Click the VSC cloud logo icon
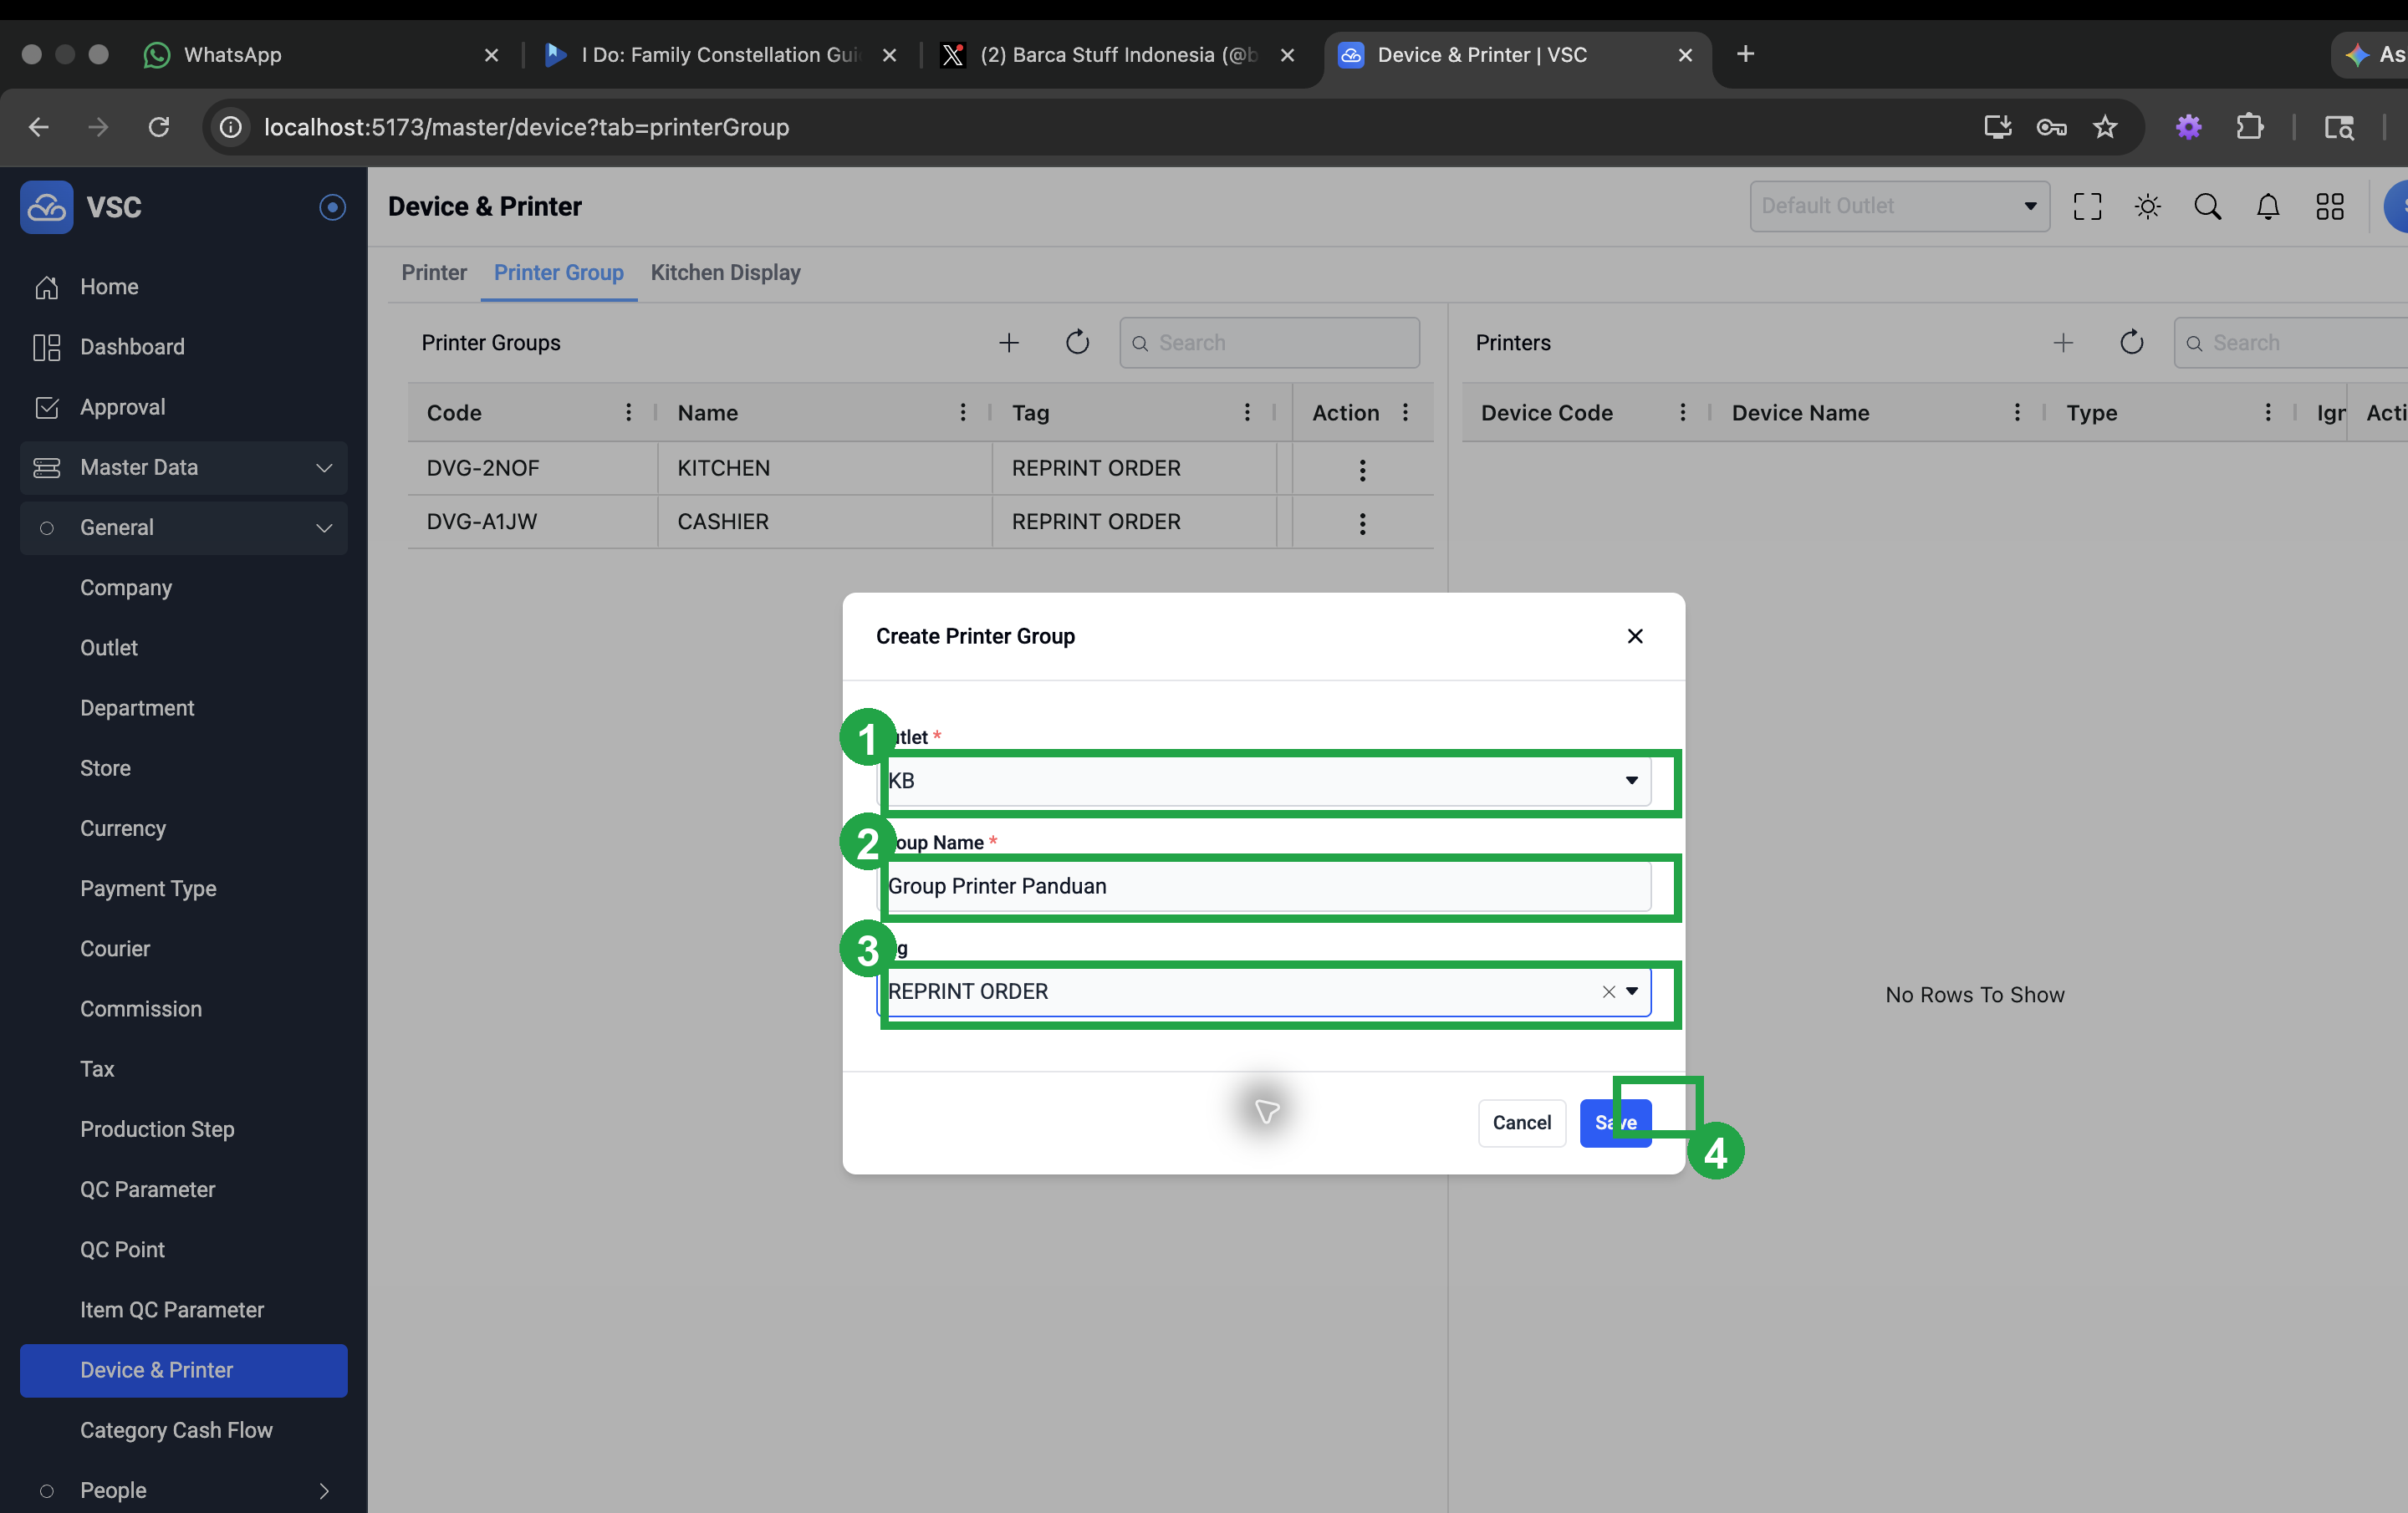2408x1513 pixels. [x=46, y=206]
